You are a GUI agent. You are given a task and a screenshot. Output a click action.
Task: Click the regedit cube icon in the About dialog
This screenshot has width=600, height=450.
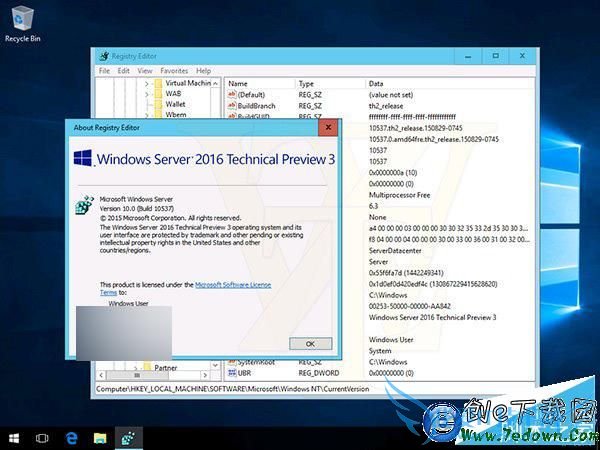point(85,205)
